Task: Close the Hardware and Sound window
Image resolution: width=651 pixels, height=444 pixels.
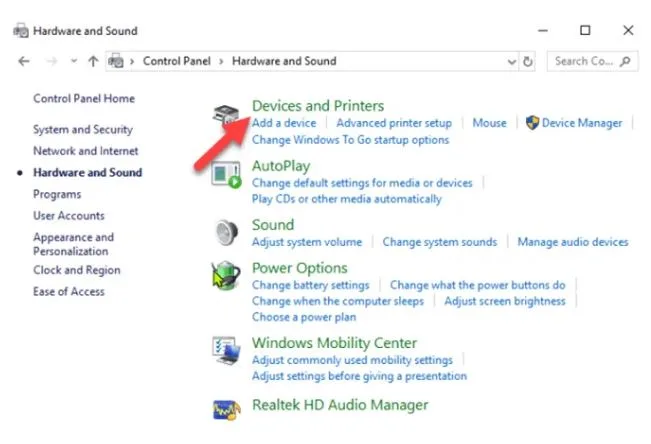Action: coord(628,30)
